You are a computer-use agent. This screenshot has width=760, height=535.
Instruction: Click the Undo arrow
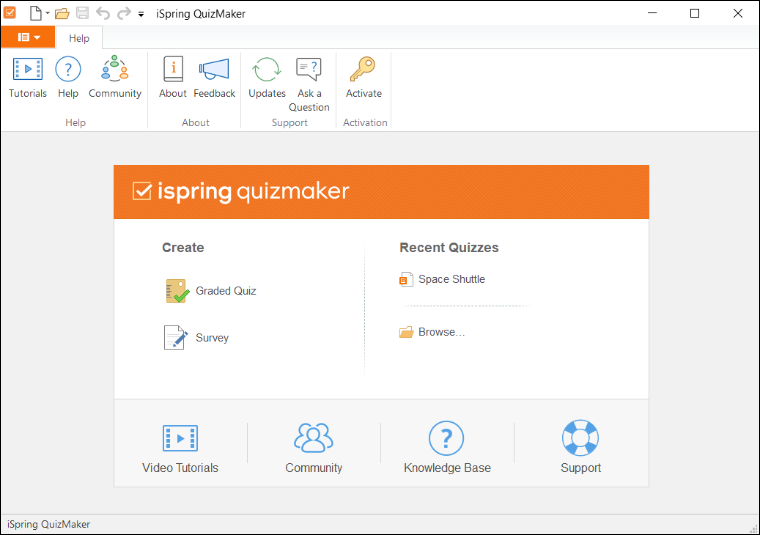coord(103,13)
